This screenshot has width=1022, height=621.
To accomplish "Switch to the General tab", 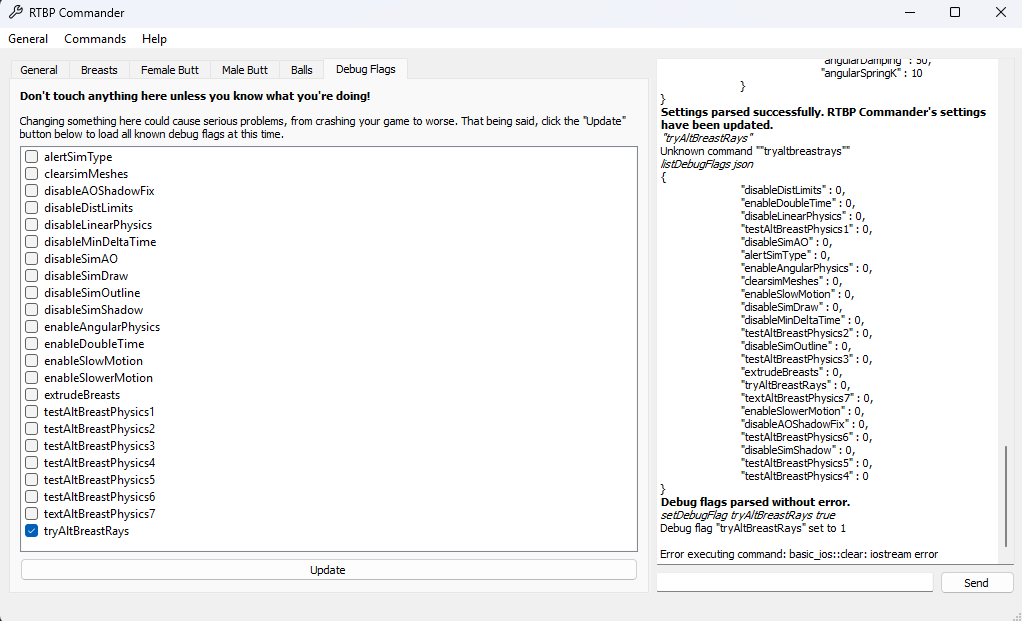I will pyautogui.click(x=38, y=70).
